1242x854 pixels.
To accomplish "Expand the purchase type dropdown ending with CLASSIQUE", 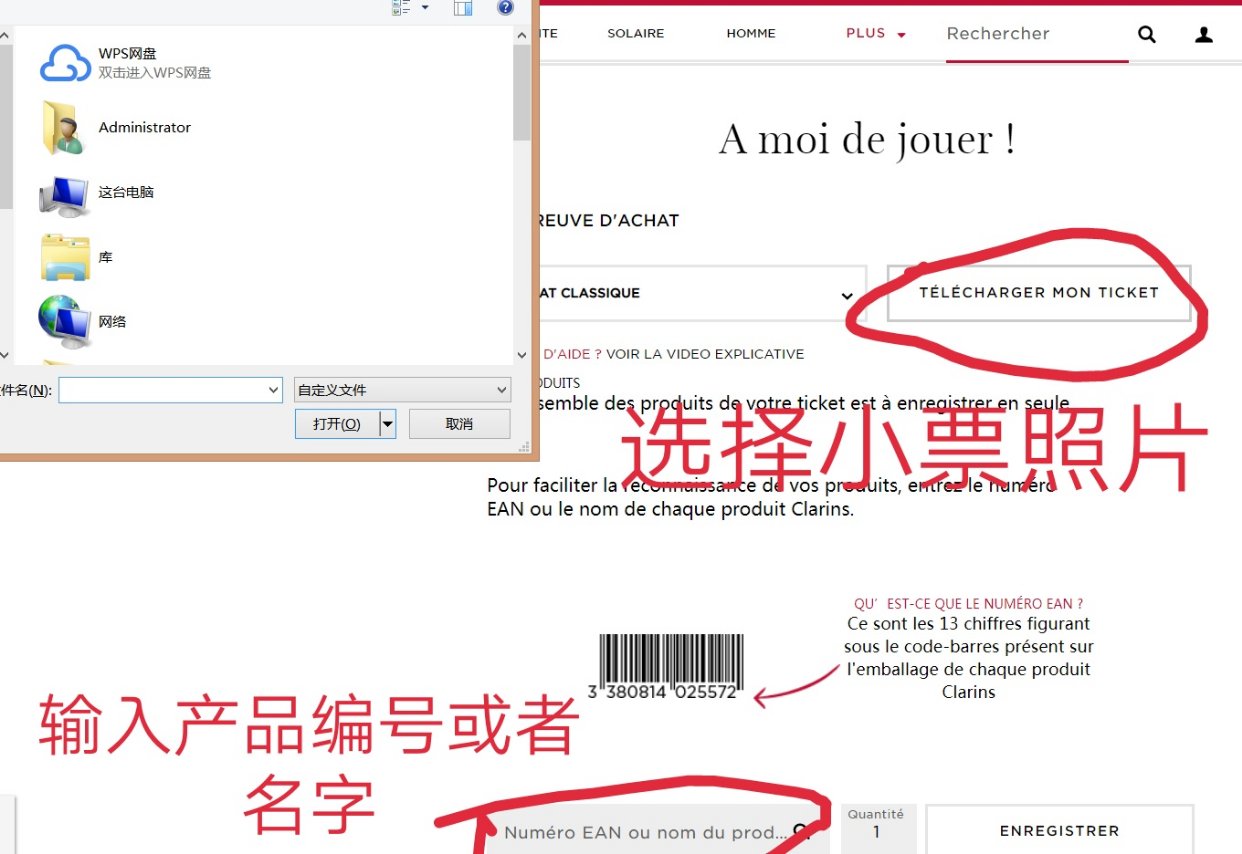I will tap(702, 294).
